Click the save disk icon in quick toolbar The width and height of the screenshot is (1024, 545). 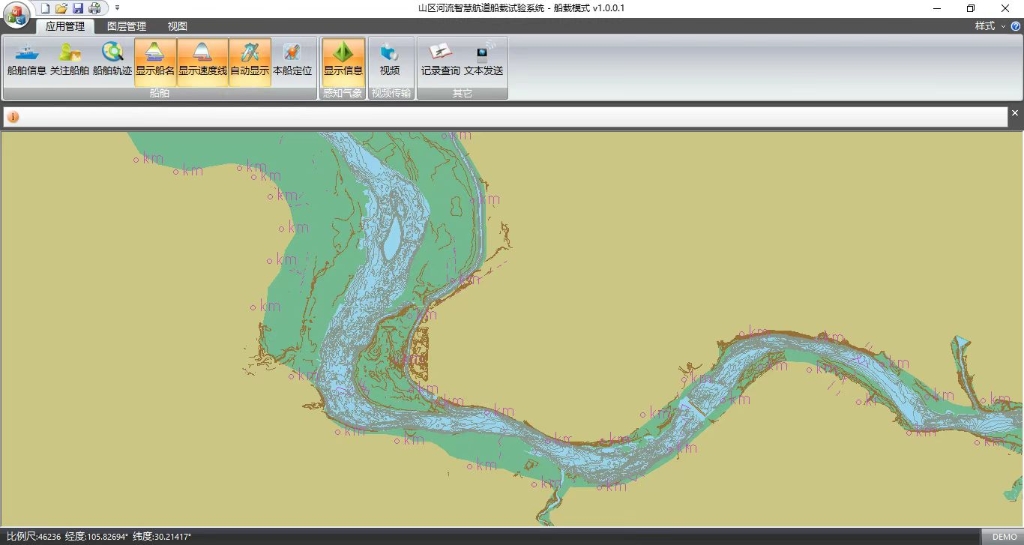coord(78,8)
